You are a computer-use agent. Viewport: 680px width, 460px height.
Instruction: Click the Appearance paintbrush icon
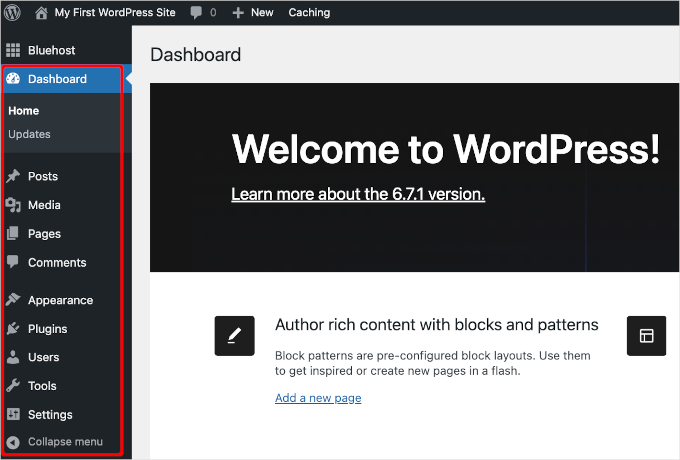[x=13, y=300]
